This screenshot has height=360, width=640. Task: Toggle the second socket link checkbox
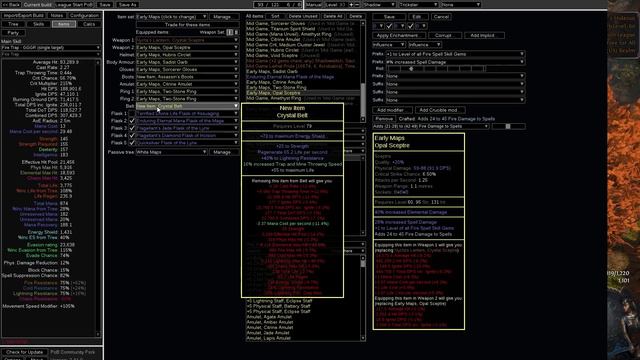point(411,26)
